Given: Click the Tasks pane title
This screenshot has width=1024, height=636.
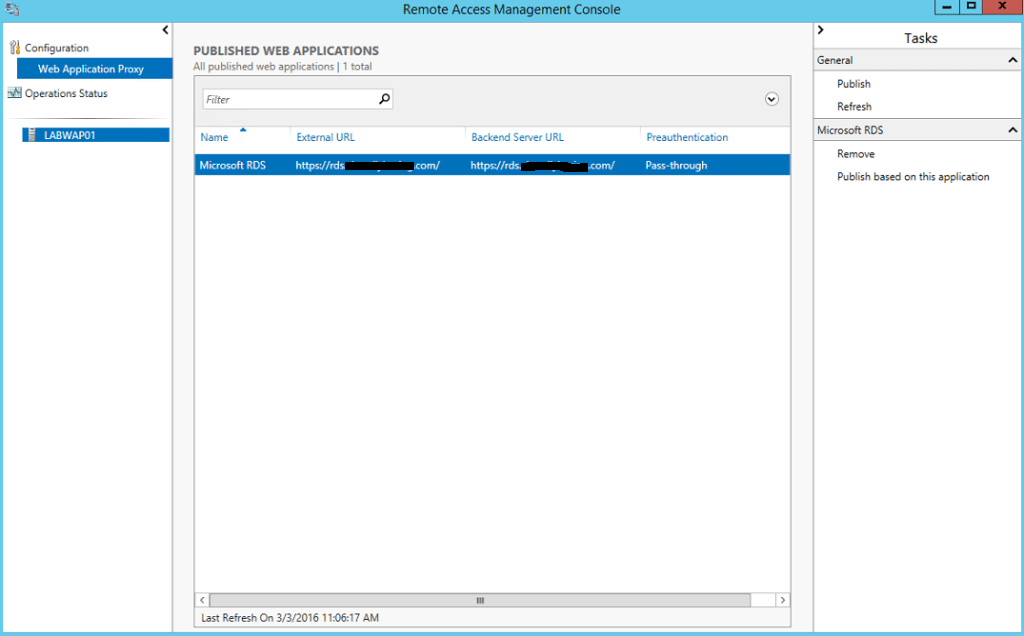Looking at the screenshot, I should (920, 38).
